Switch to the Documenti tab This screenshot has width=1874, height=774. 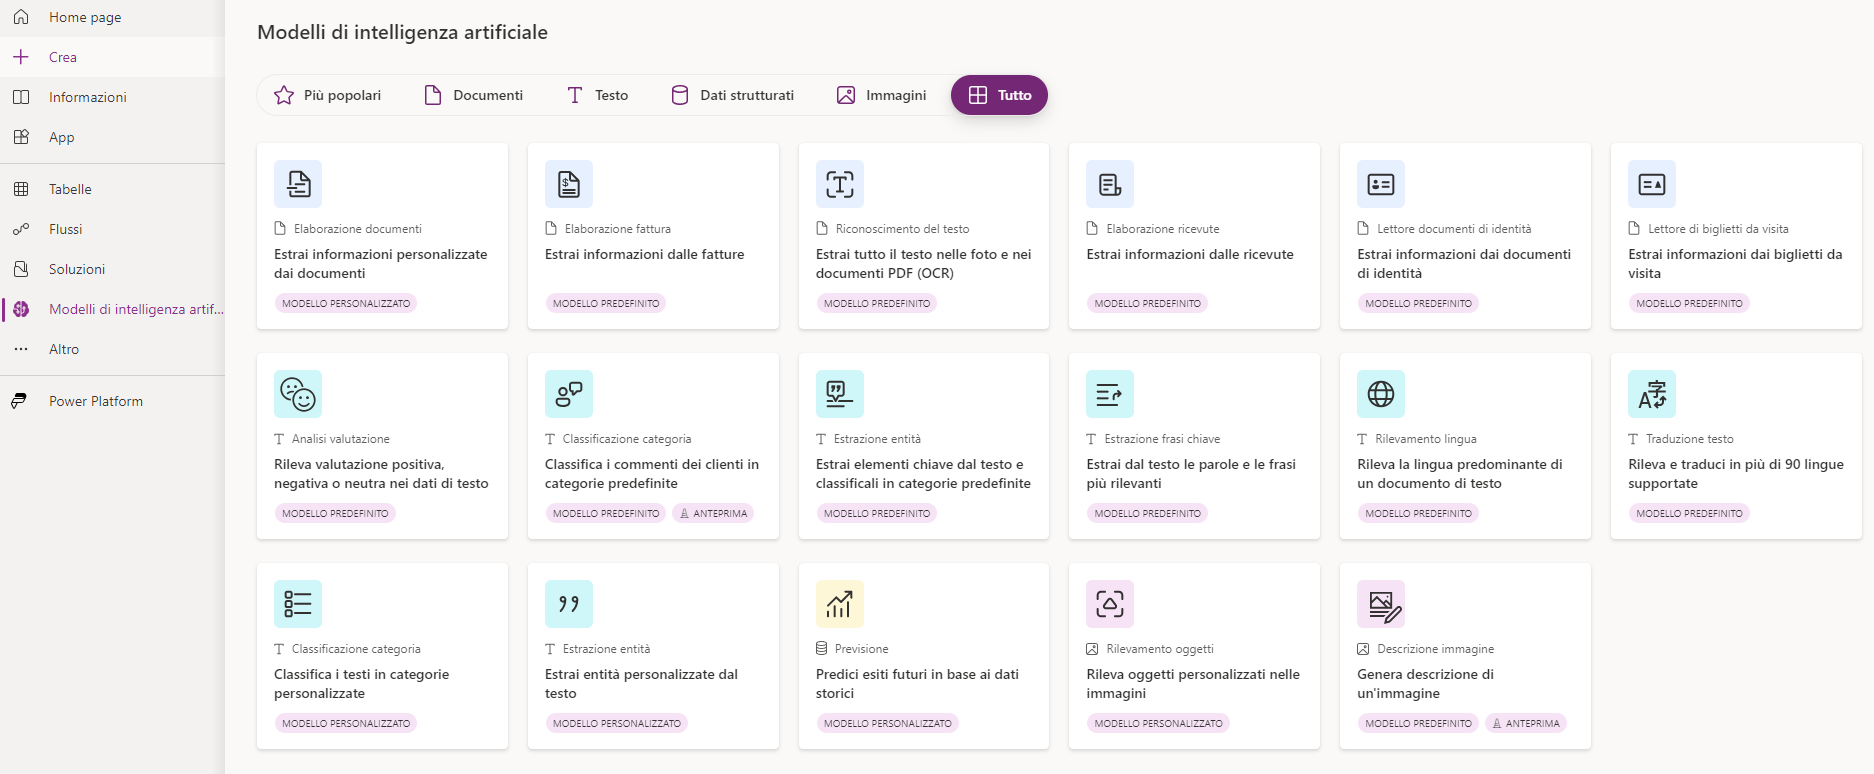pos(474,95)
